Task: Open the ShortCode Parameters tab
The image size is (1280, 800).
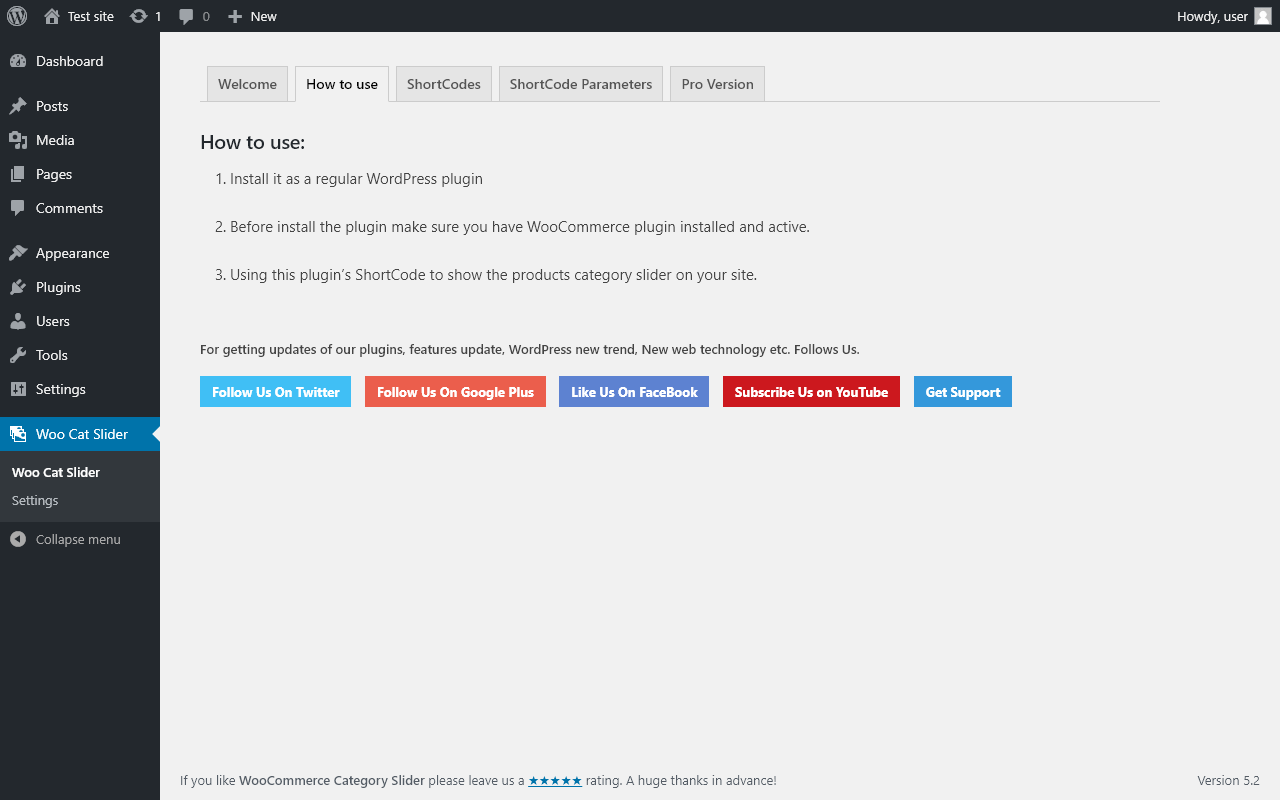Action: [x=581, y=84]
